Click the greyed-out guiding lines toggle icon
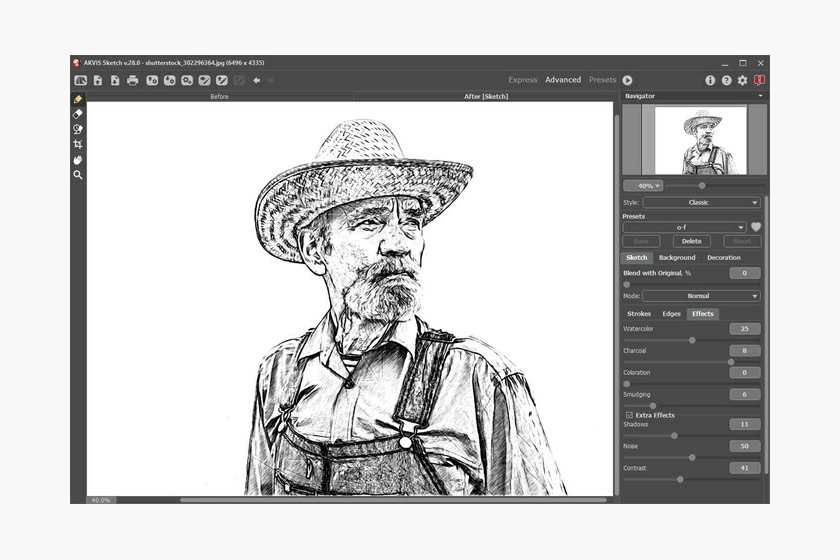Viewport: 840px width, 560px height. 239,80
